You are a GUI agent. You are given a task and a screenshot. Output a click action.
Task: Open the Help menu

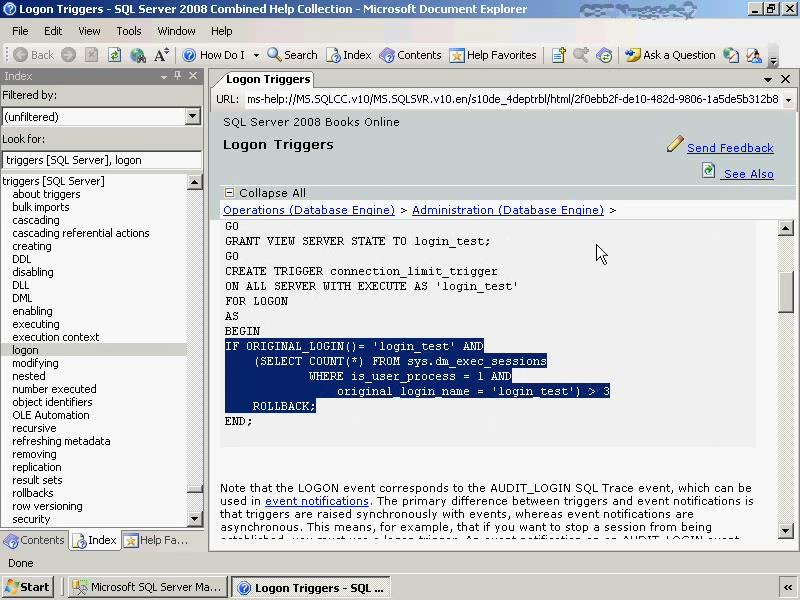tap(221, 31)
